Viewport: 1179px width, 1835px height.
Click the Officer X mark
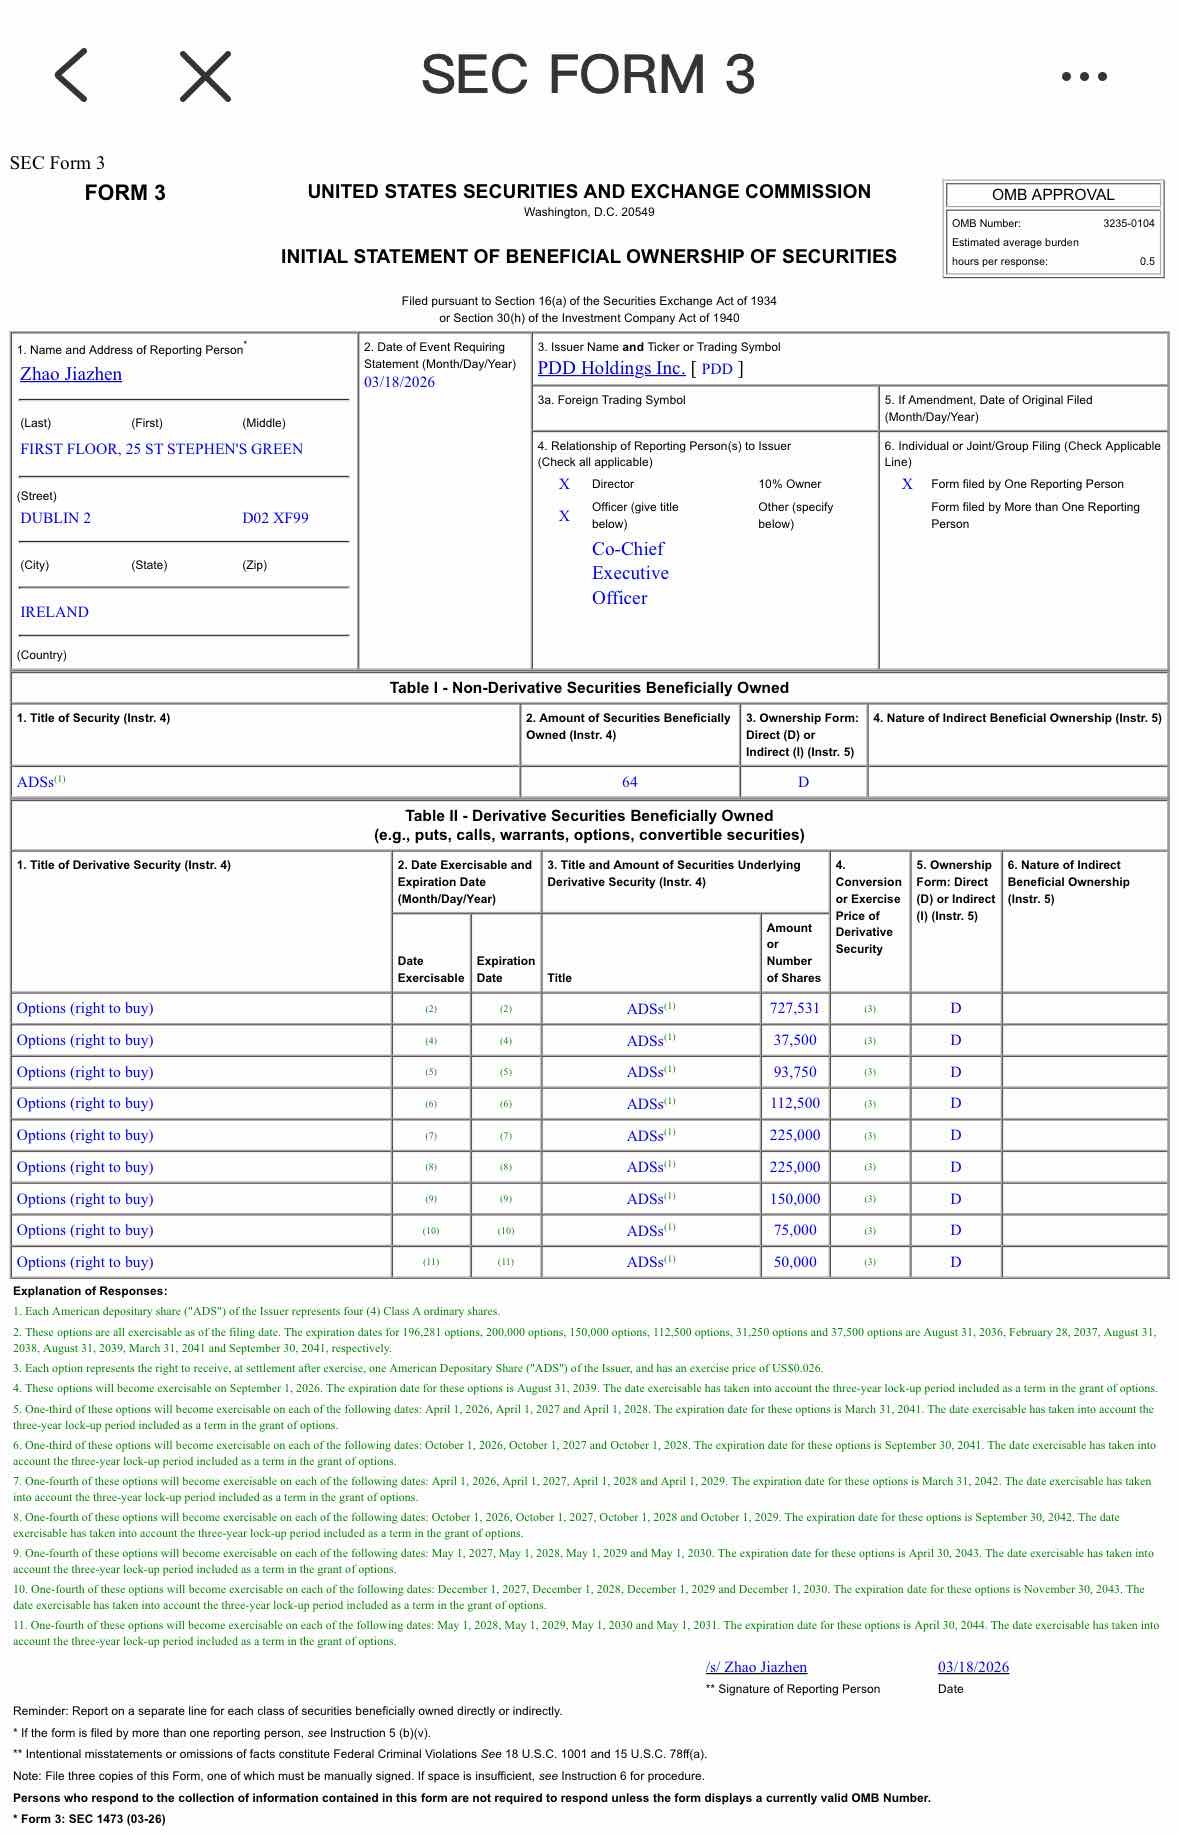[564, 516]
